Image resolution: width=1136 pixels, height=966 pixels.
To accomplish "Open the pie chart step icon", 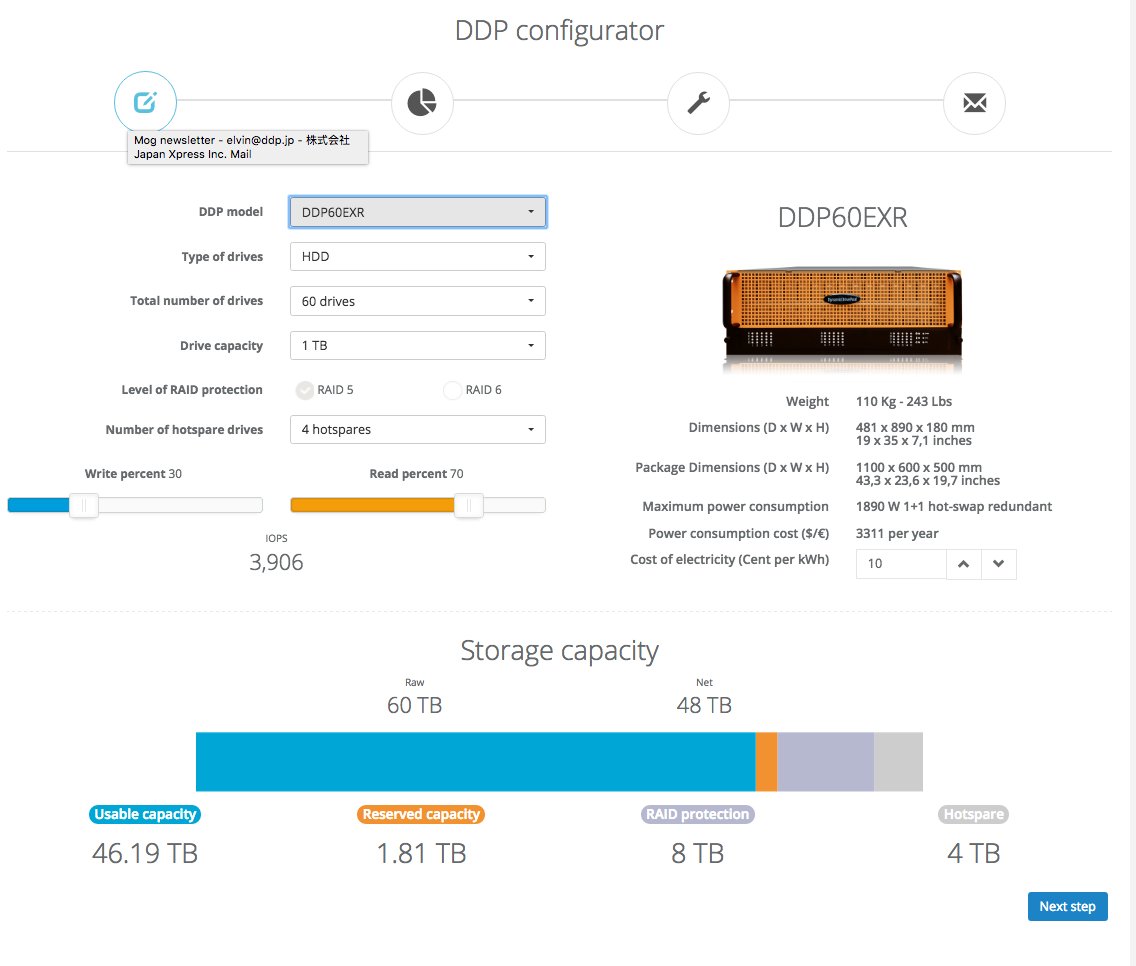I will point(422,103).
